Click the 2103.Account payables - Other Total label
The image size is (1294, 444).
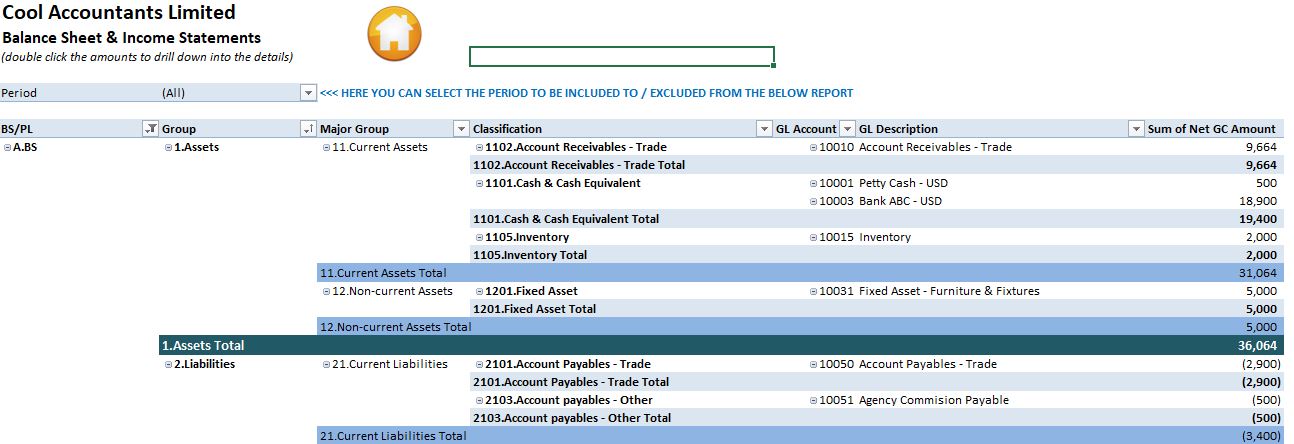pyautogui.click(x=572, y=418)
